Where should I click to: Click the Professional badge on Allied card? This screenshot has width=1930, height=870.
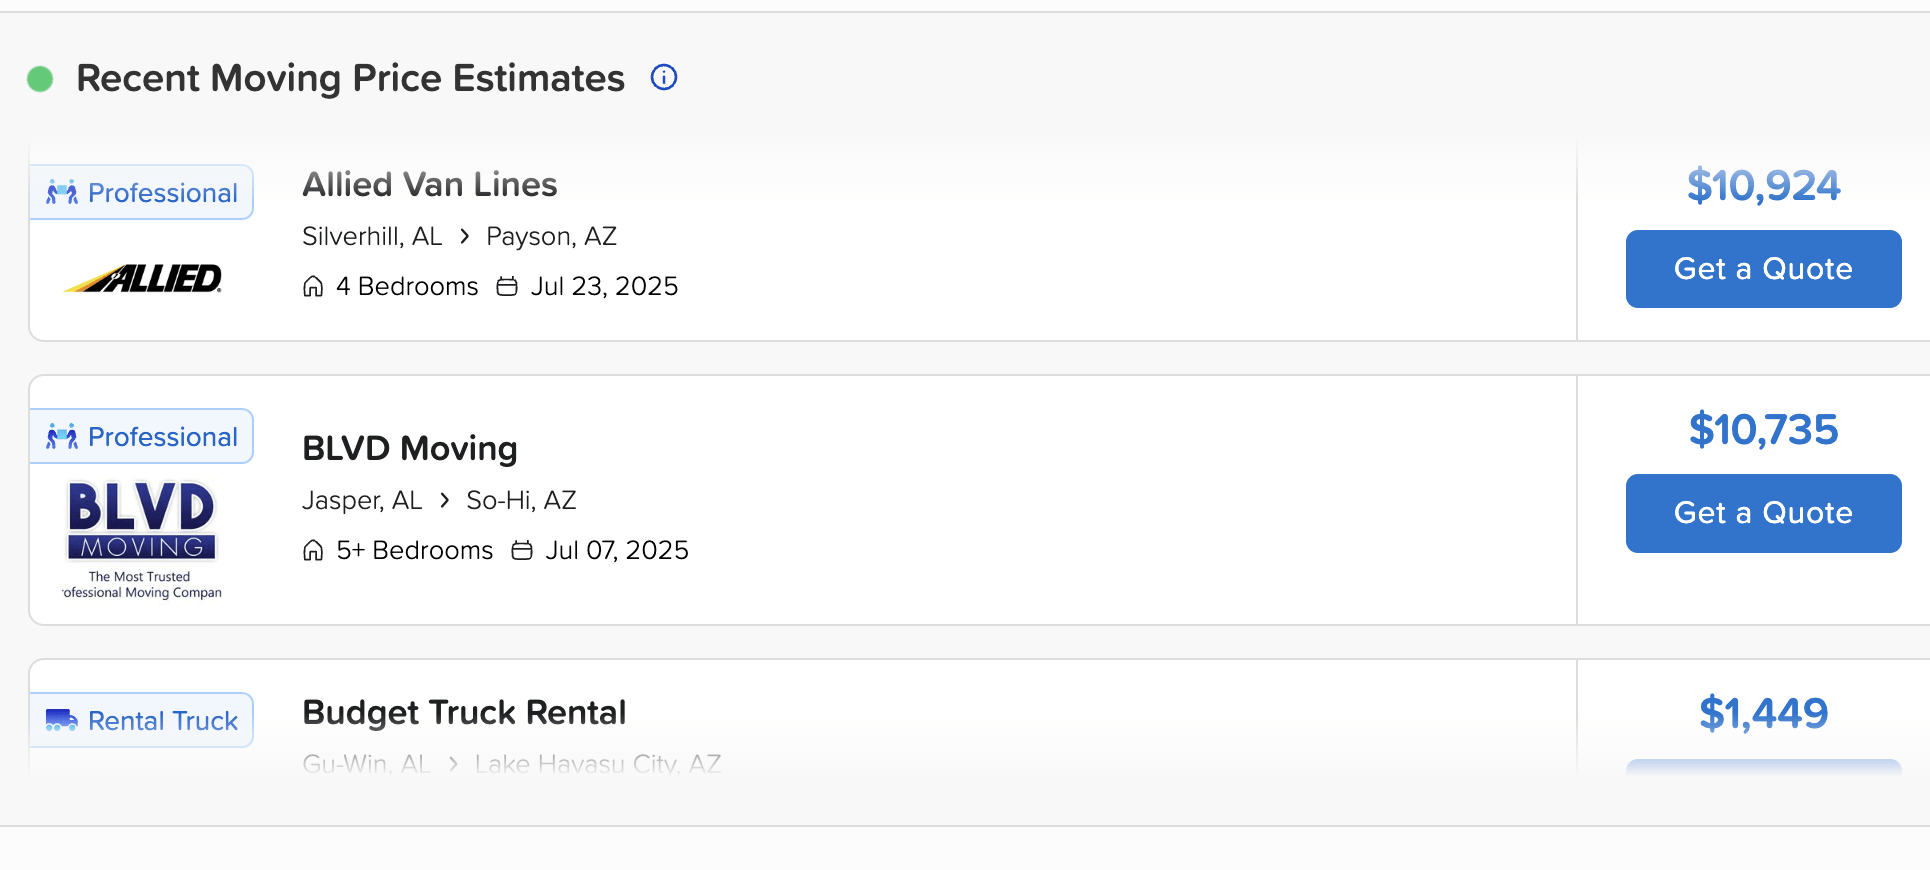tap(142, 193)
